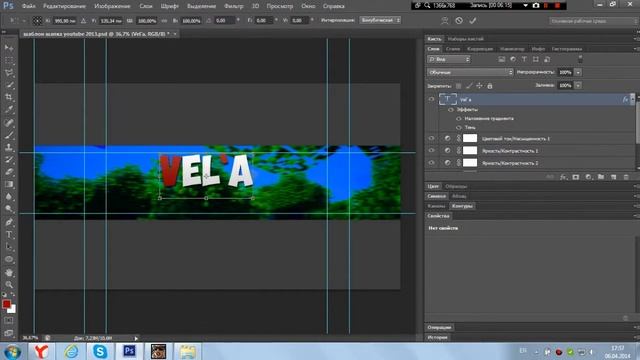Viewport: 640px width, 360px height.
Task: Delete layer with trash icon
Action: coord(626,177)
